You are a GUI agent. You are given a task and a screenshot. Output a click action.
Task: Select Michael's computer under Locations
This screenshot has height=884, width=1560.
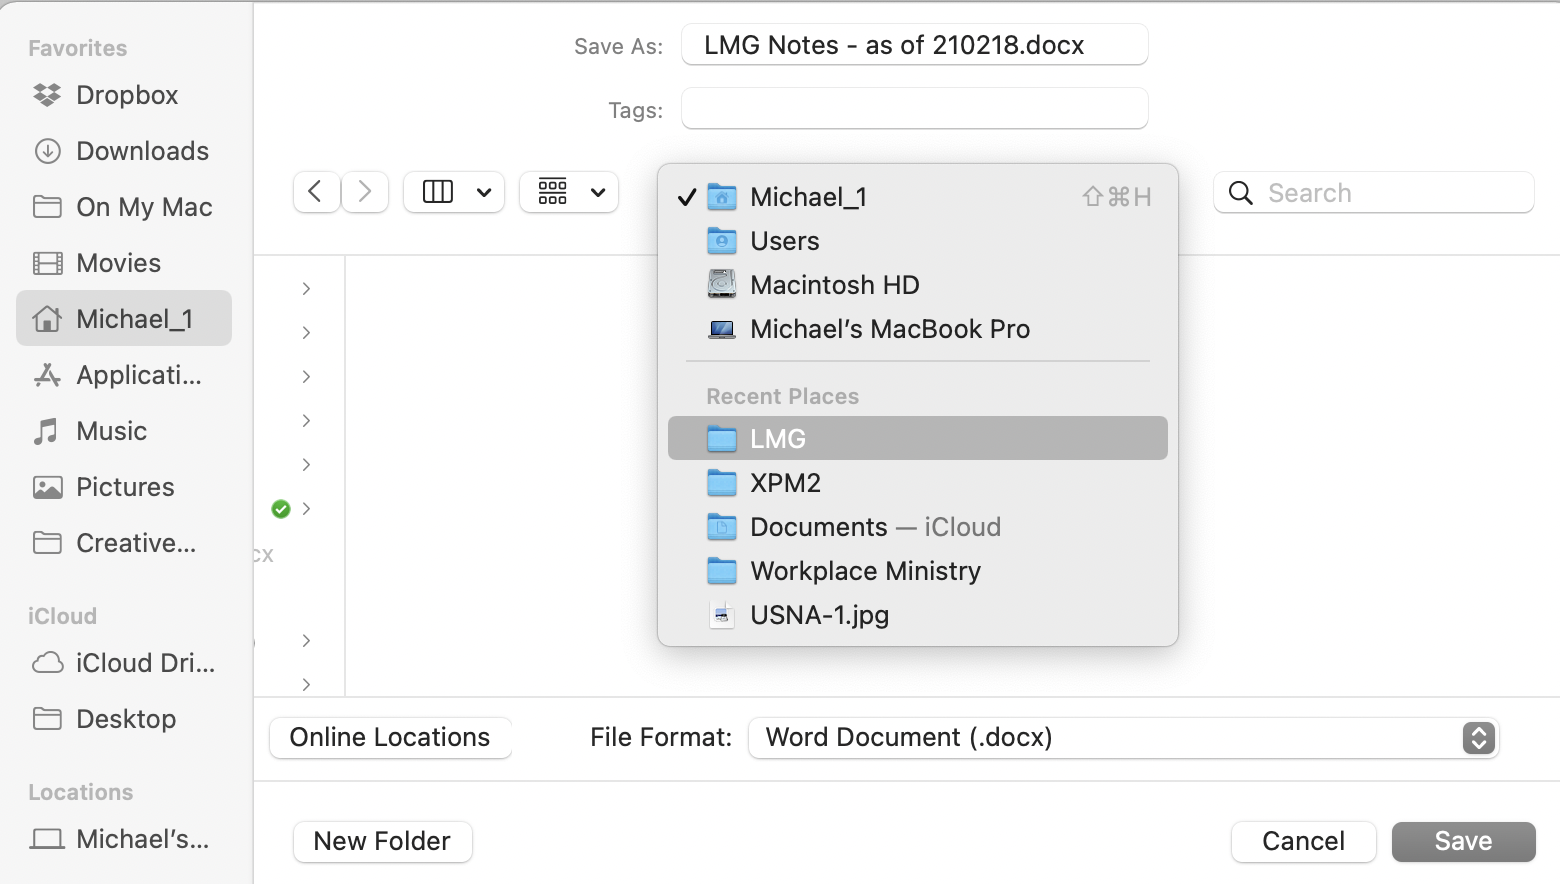coord(124,839)
